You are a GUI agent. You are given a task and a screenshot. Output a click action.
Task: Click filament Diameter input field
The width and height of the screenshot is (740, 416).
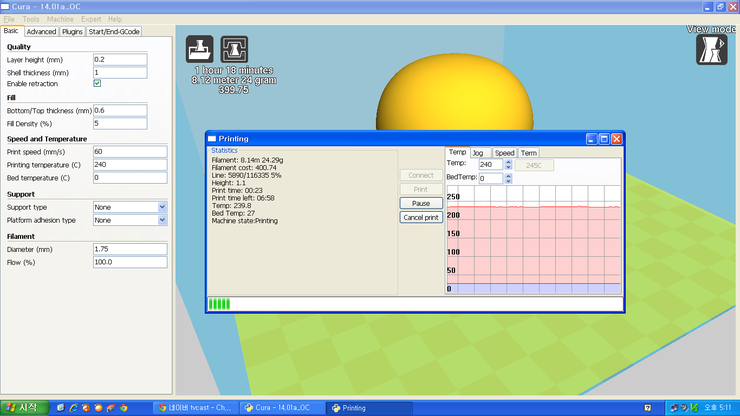point(130,249)
